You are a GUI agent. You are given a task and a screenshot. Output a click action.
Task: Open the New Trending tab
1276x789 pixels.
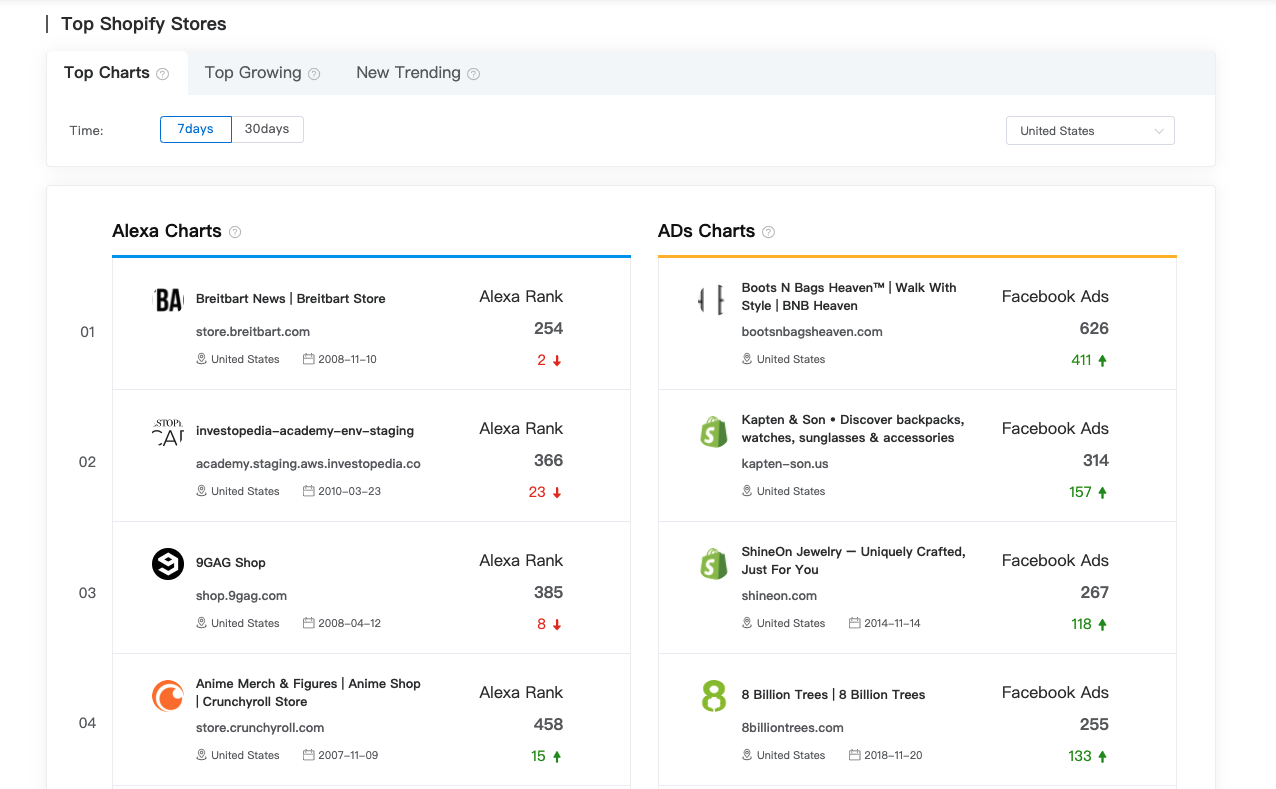point(408,72)
